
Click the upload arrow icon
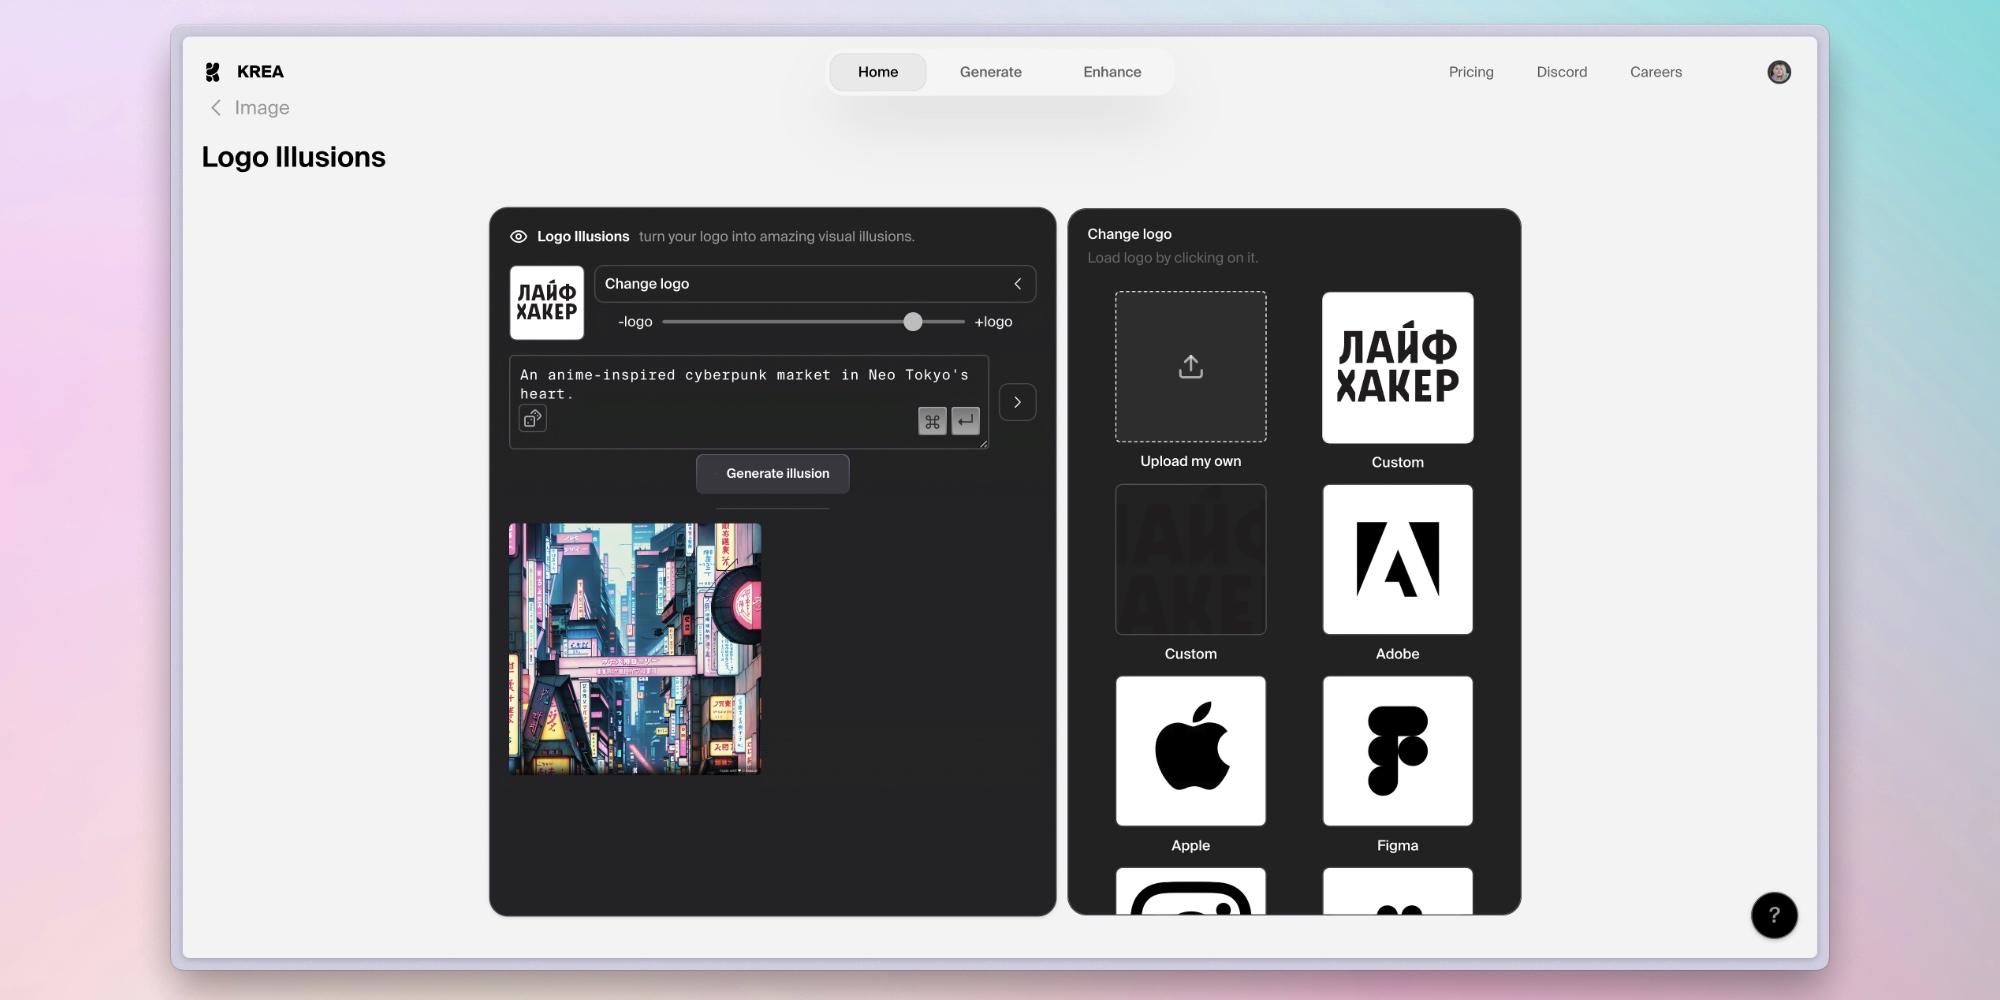click(x=1191, y=367)
